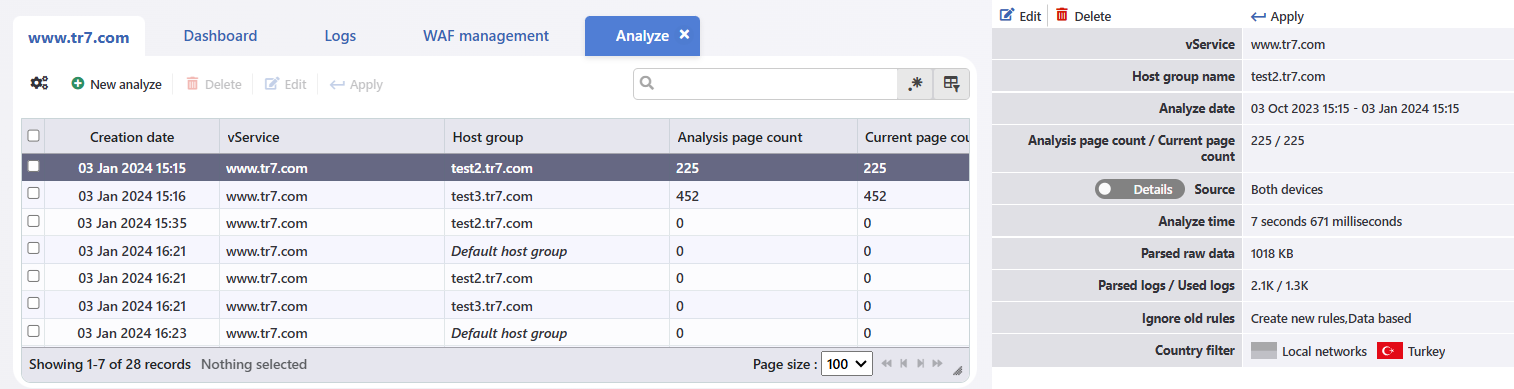The image size is (1514, 389).
Task: Go to first page pager icon
Action: click(886, 364)
